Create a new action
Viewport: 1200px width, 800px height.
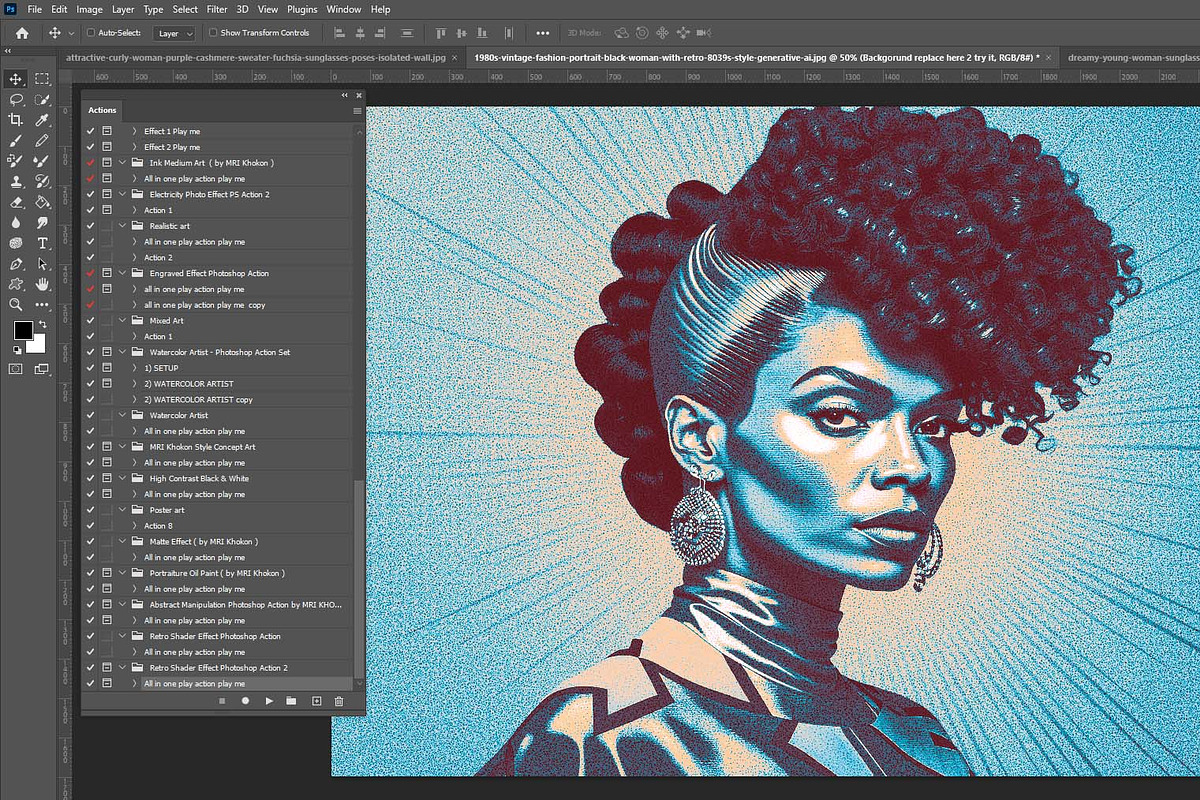316,701
